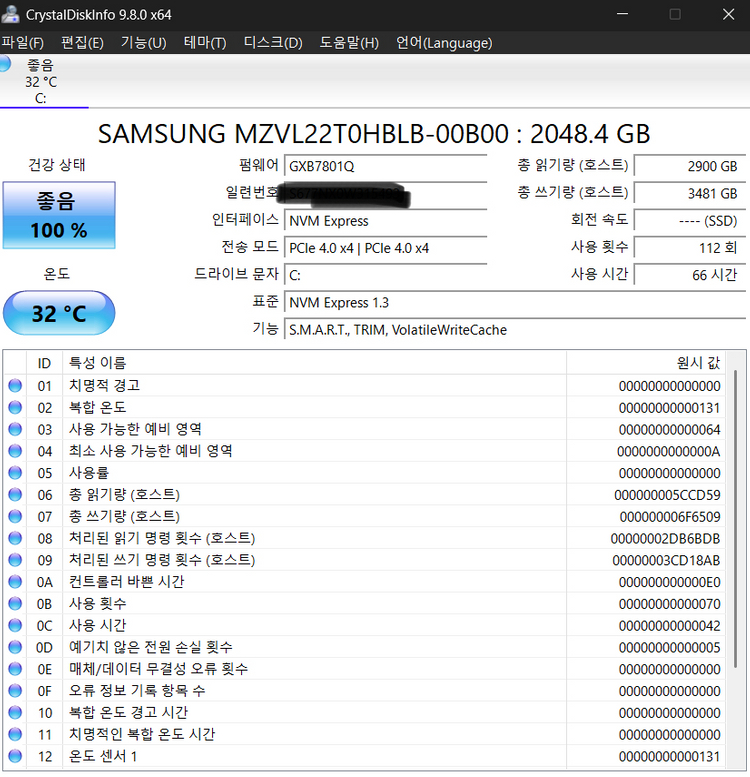Click raw value 000000000000E0
750x777 pixels.
click(670, 582)
